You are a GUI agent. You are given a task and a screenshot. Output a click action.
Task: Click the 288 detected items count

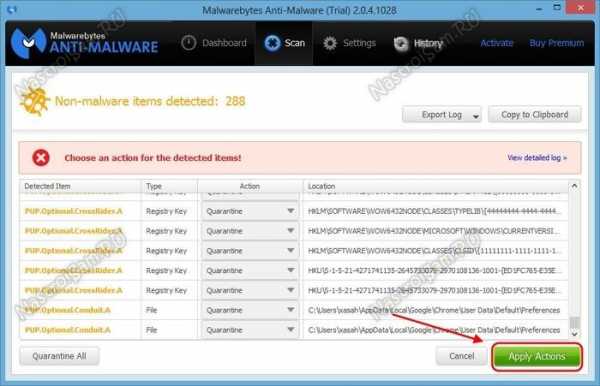[235, 101]
